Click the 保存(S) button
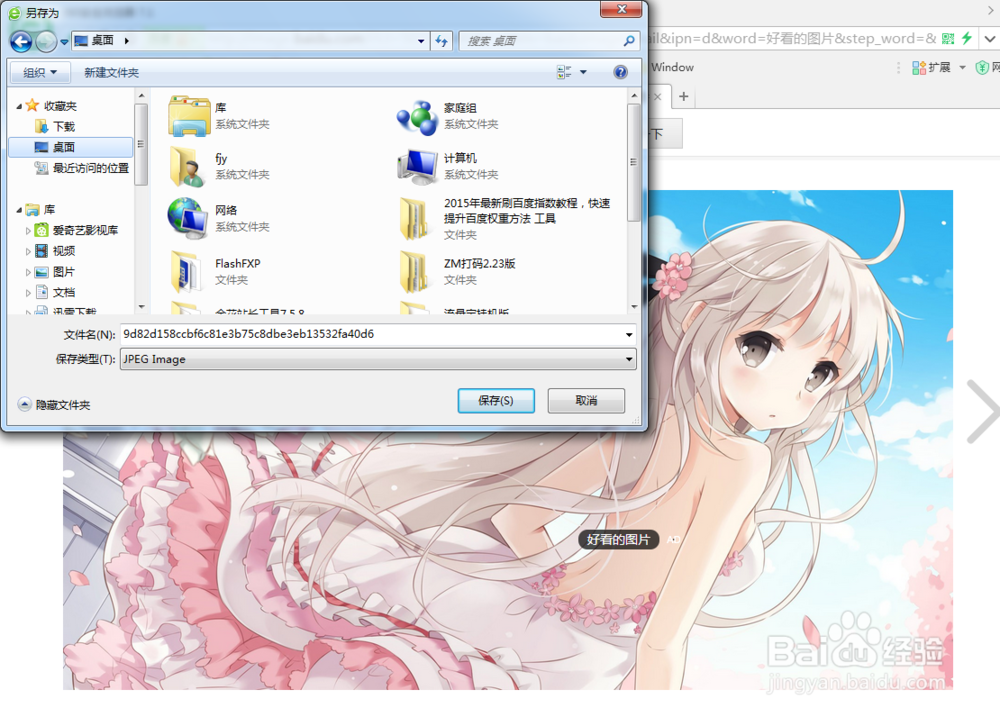1000x717 pixels. pos(496,401)
